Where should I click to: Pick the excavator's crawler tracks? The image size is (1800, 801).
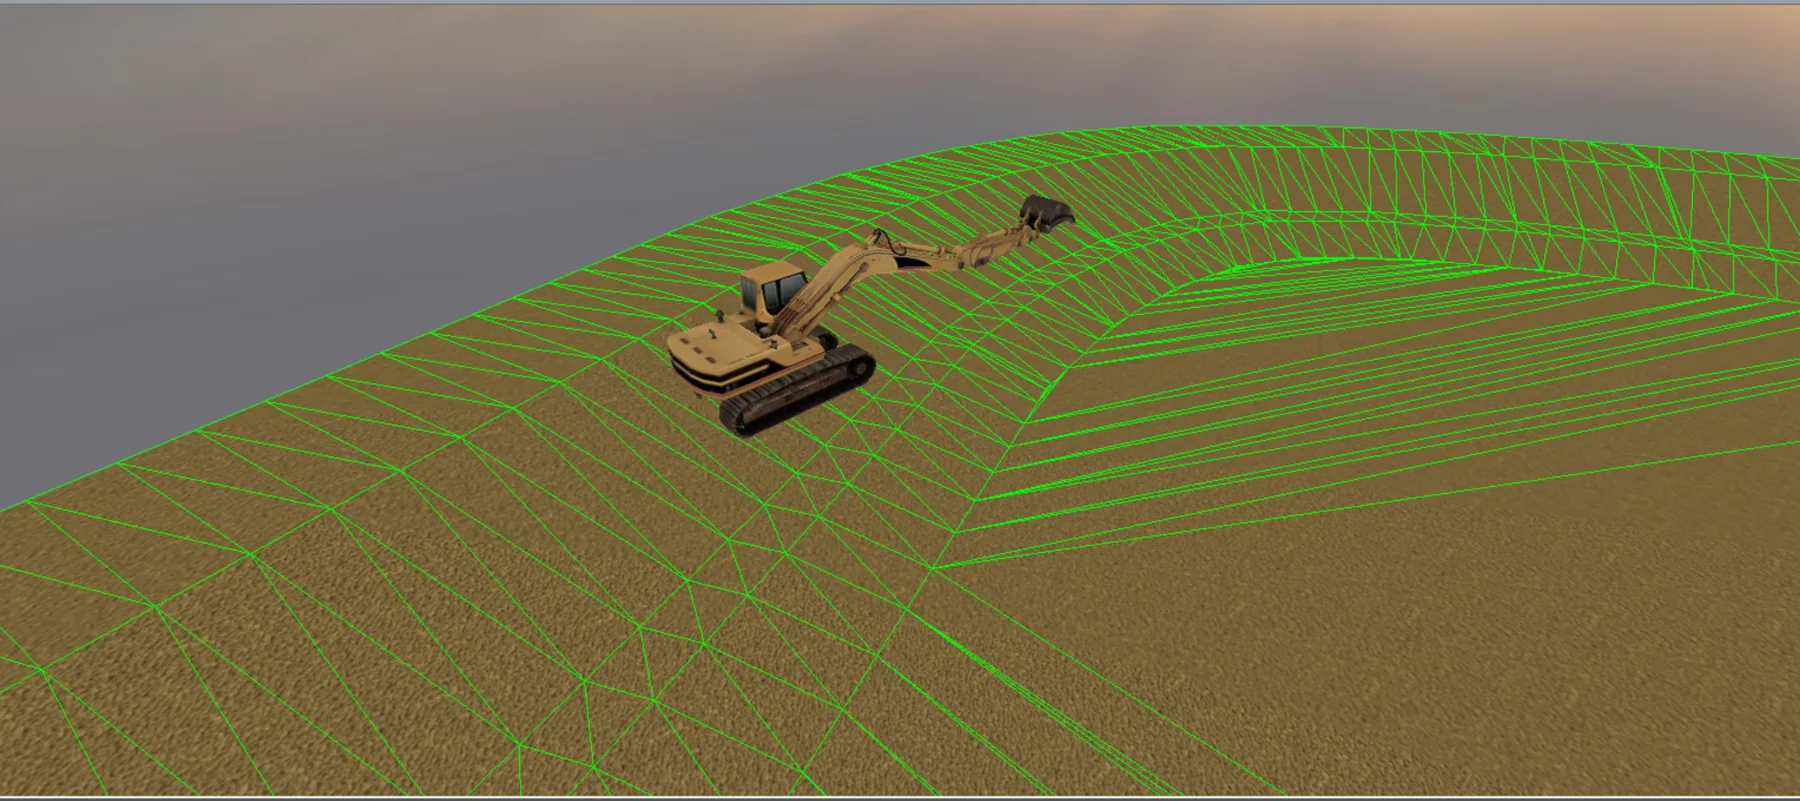point(800,389)
